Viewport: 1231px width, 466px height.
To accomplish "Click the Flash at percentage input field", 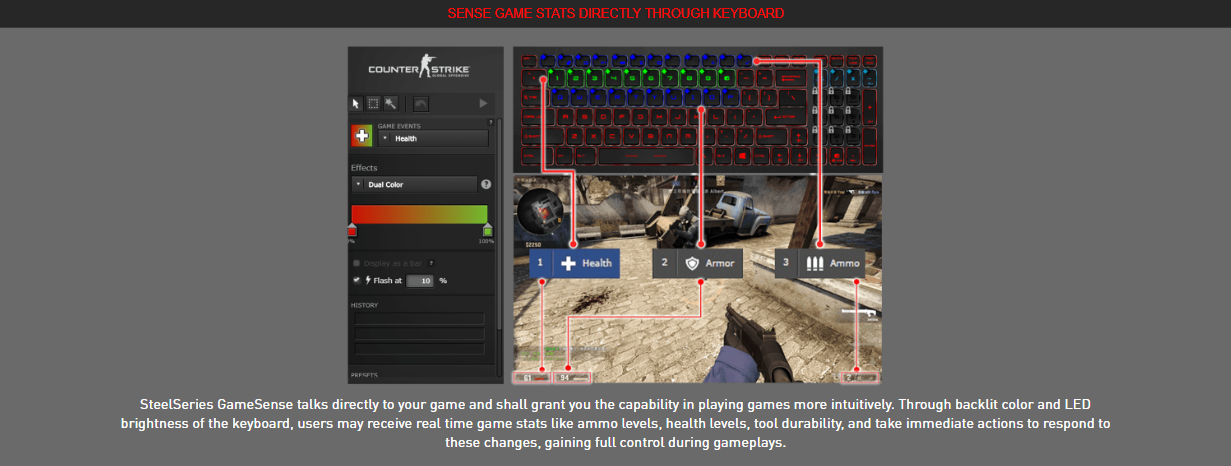I will 420,281.
